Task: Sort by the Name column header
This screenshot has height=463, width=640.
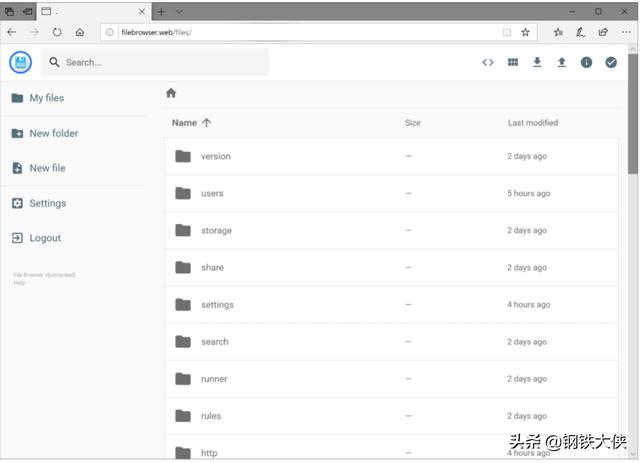Action: [185, 123]
